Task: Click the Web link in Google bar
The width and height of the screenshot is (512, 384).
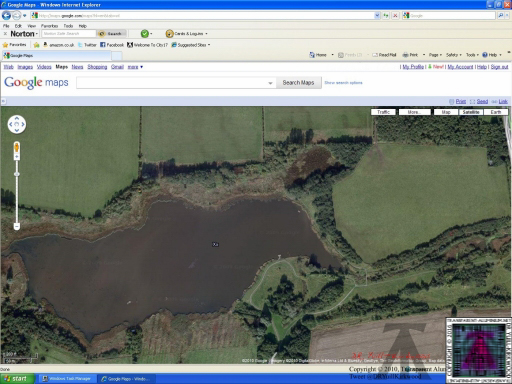Action: point(9,67)
